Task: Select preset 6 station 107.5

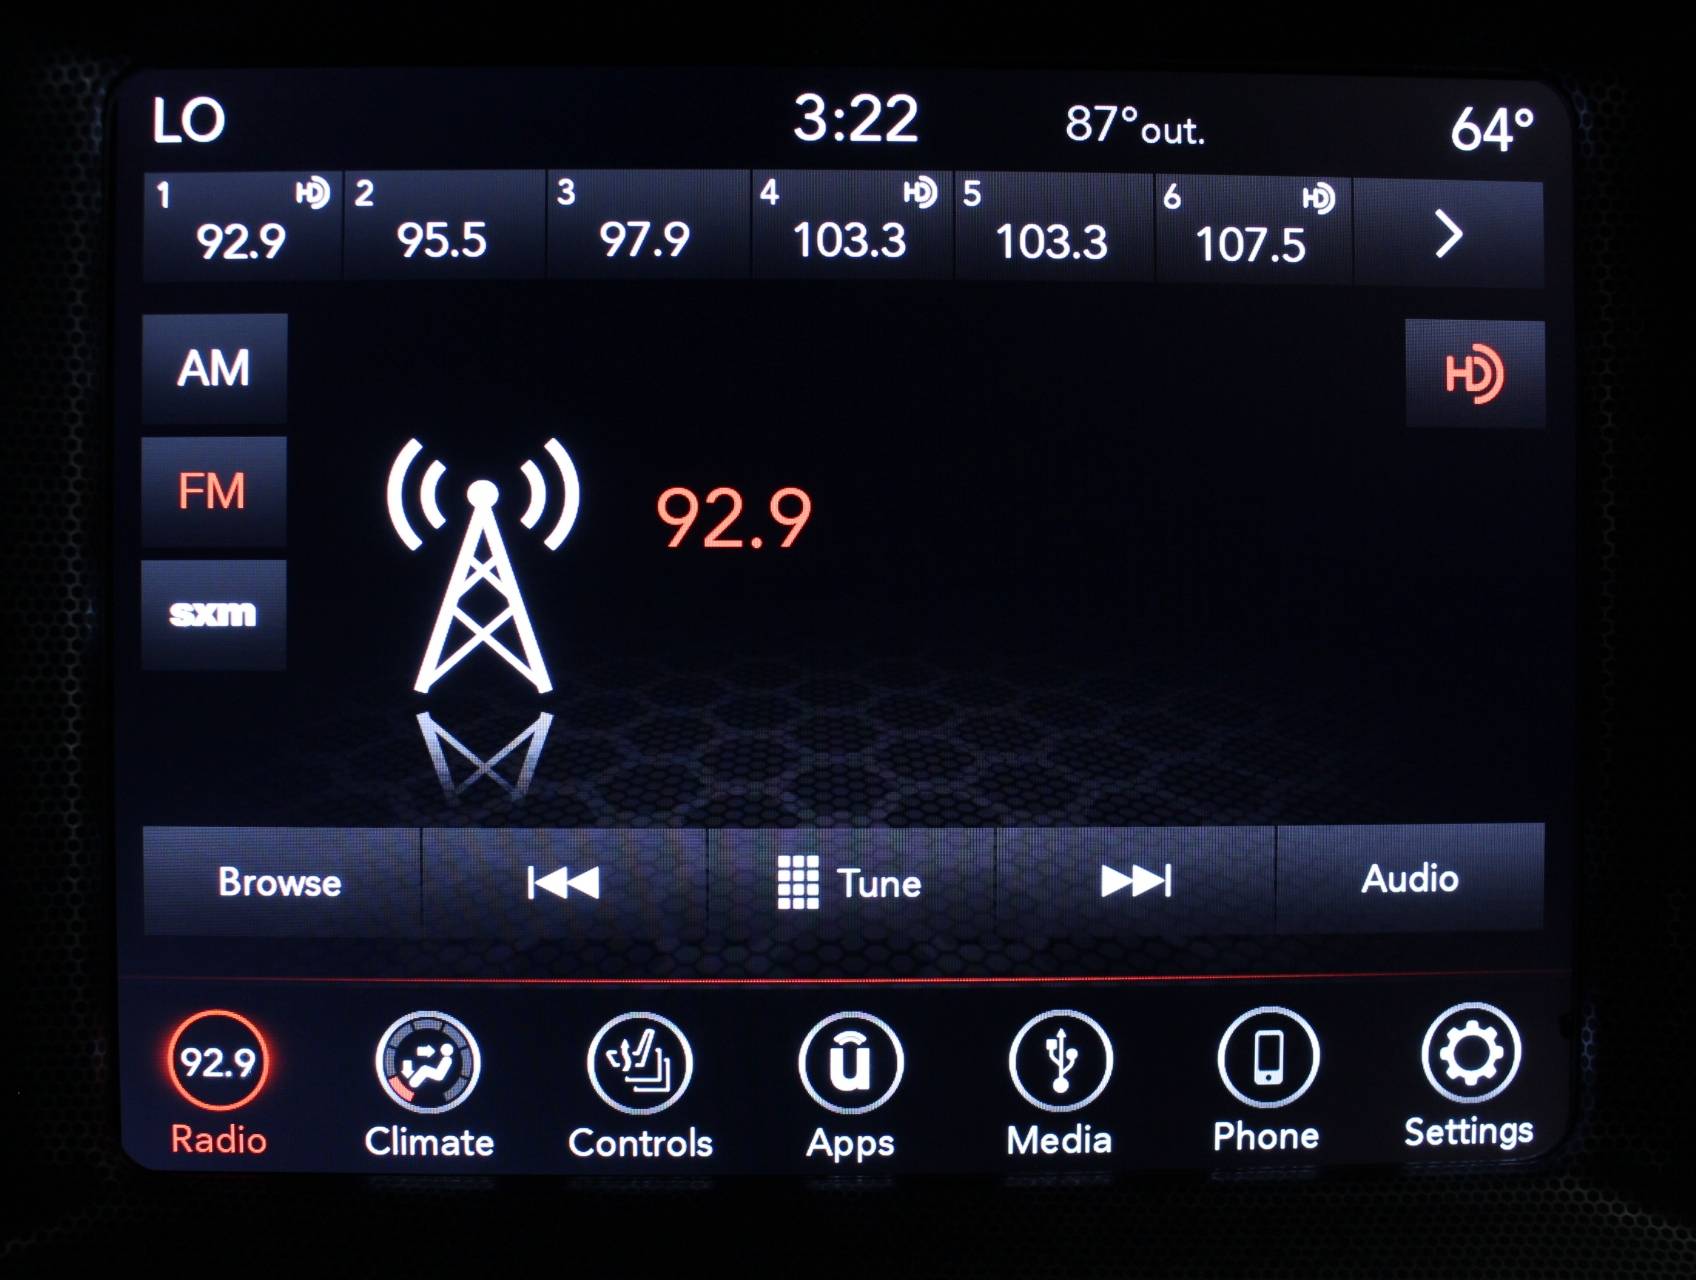Action: pyautogui.click(x=1252, y=228)
